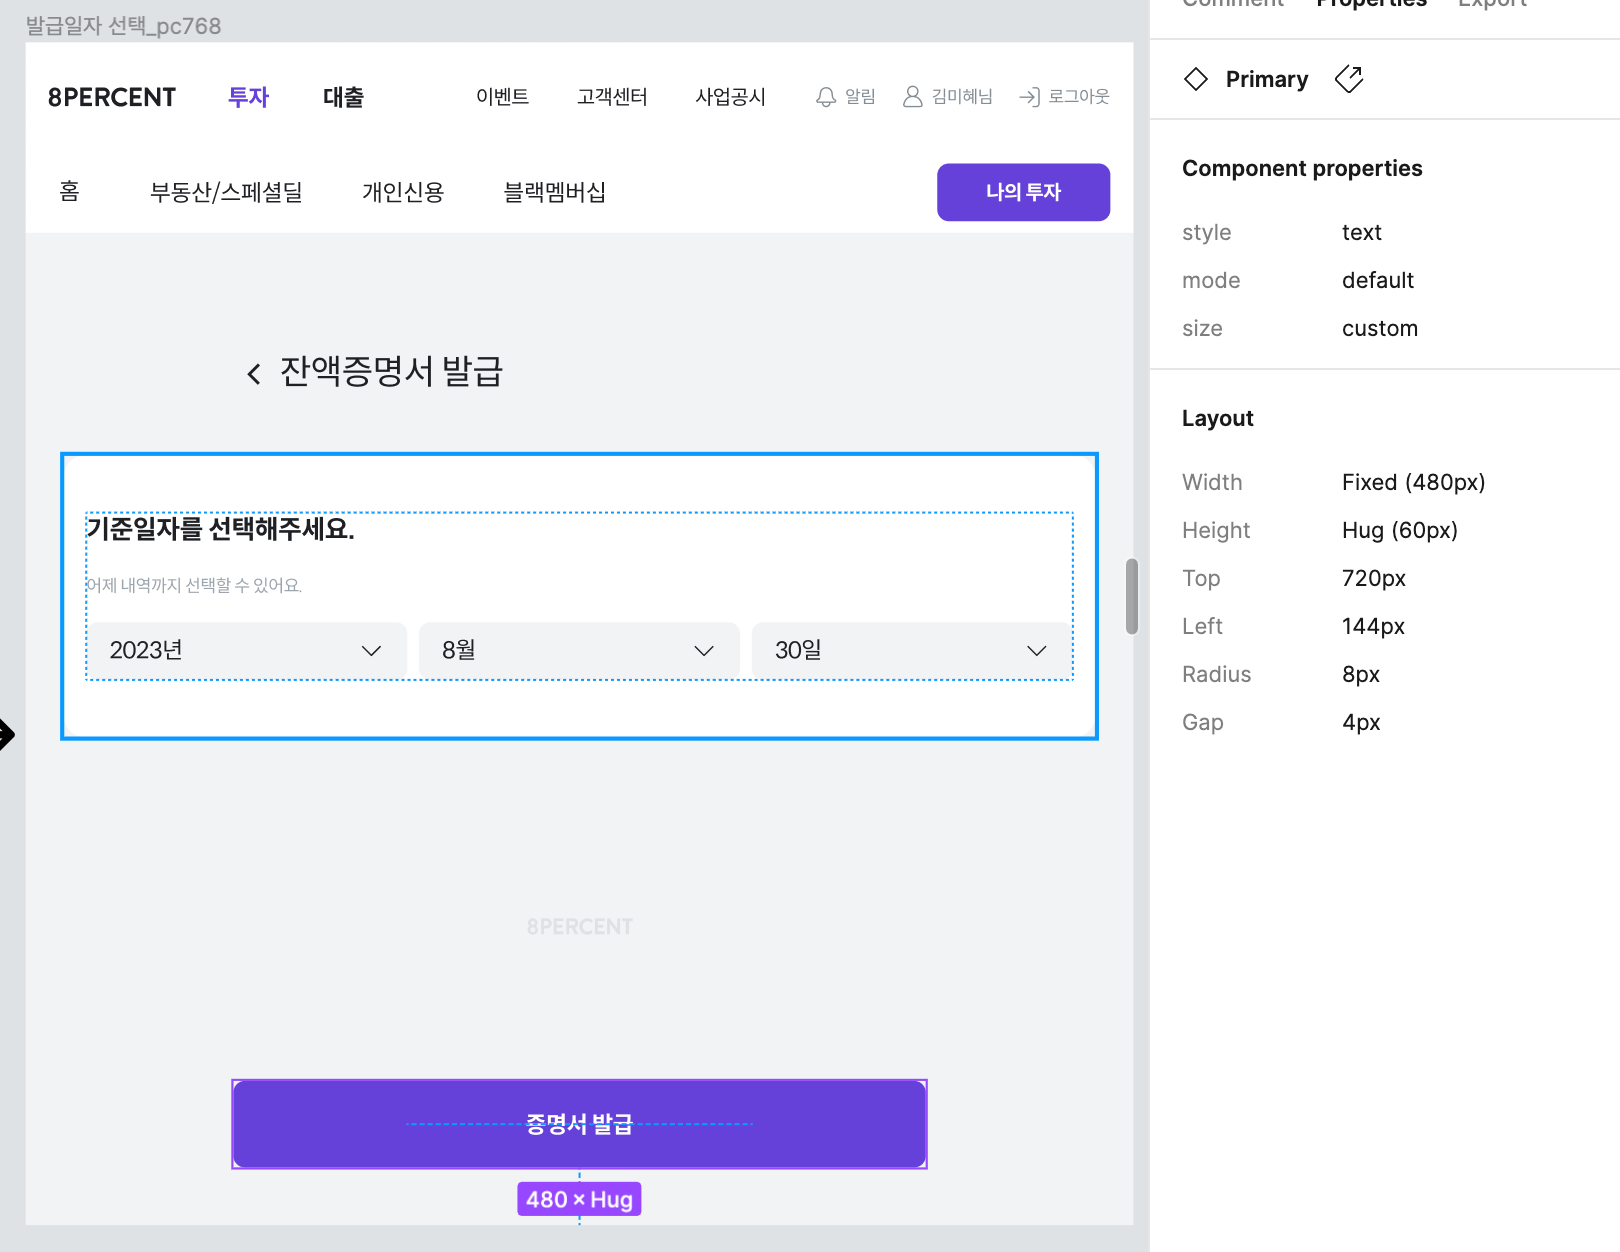Click the 480 × Hug size badge

pos(579,1199)
